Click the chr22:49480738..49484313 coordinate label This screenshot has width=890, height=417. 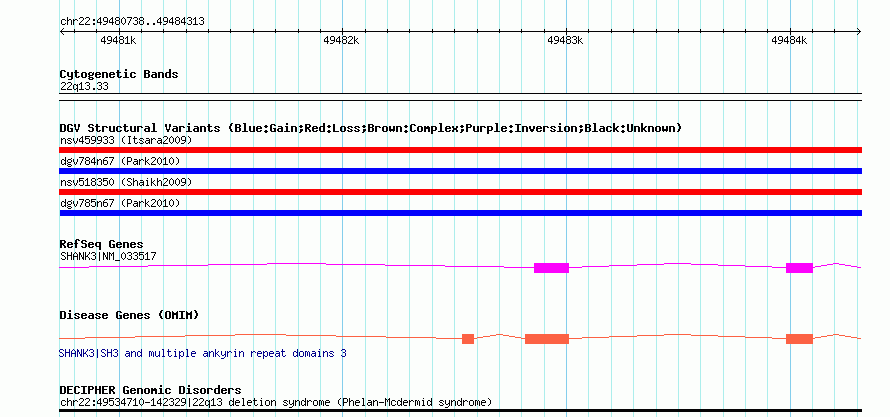point(132,22)
